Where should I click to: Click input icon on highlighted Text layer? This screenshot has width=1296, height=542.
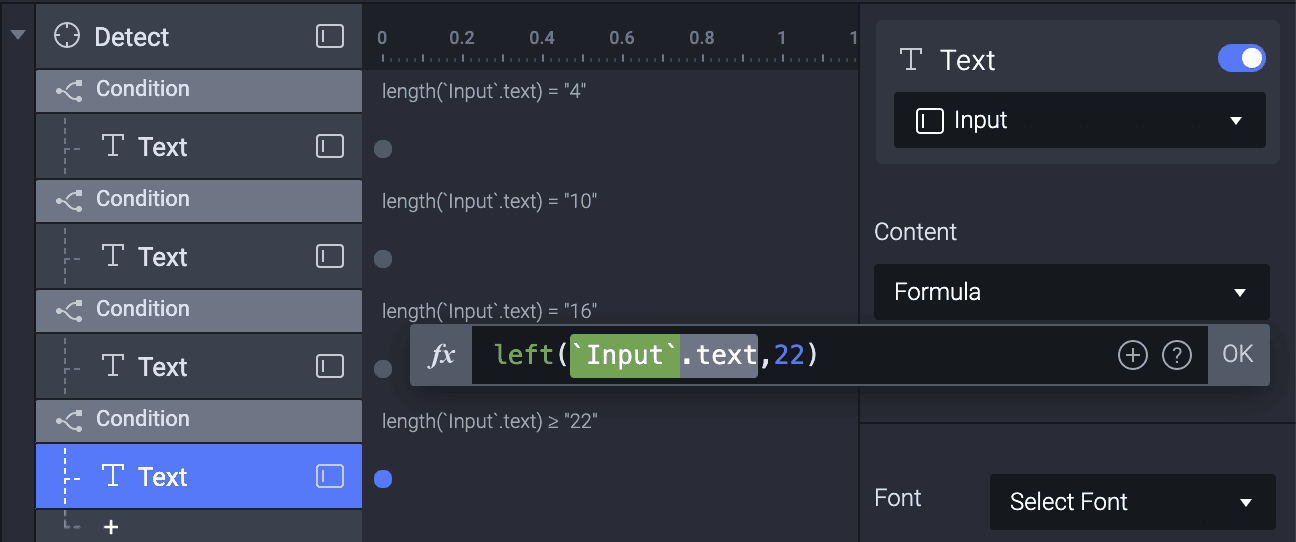tap(330, 477)
